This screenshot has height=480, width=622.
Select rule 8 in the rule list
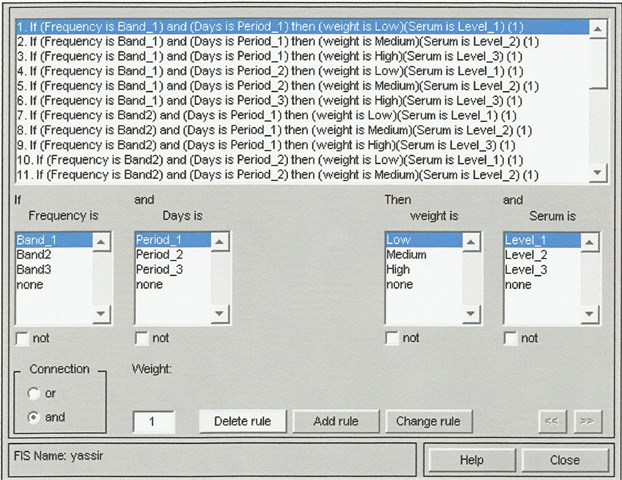pos(302,130)
